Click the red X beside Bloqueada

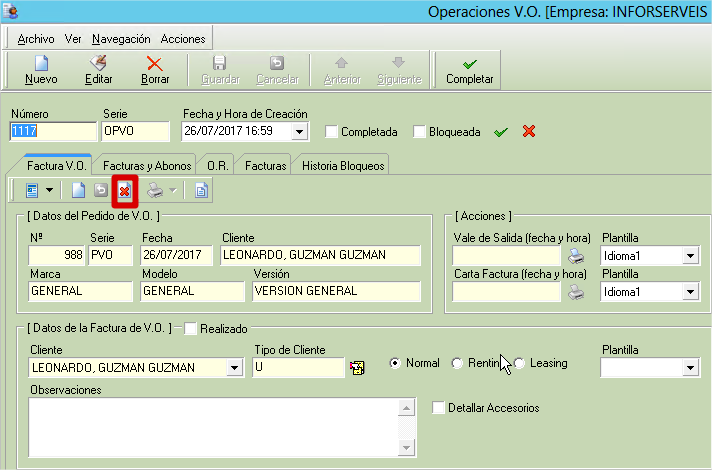tap(529, 131)
